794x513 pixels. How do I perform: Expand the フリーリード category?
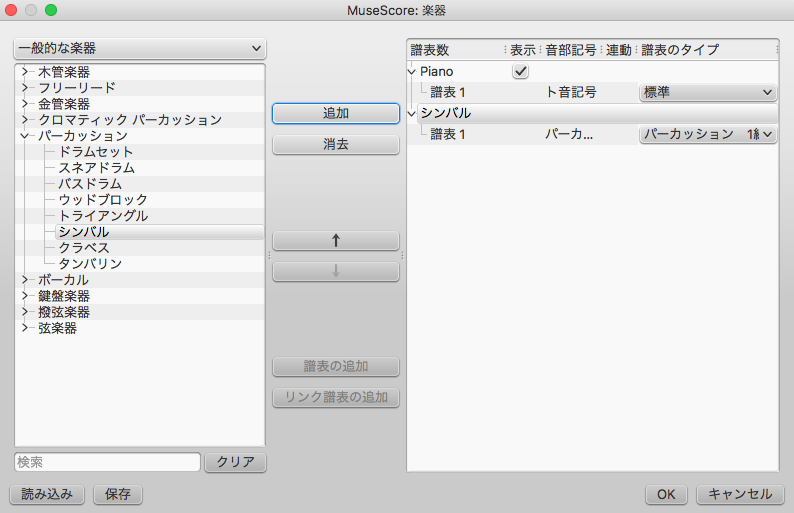coord(24,88)
